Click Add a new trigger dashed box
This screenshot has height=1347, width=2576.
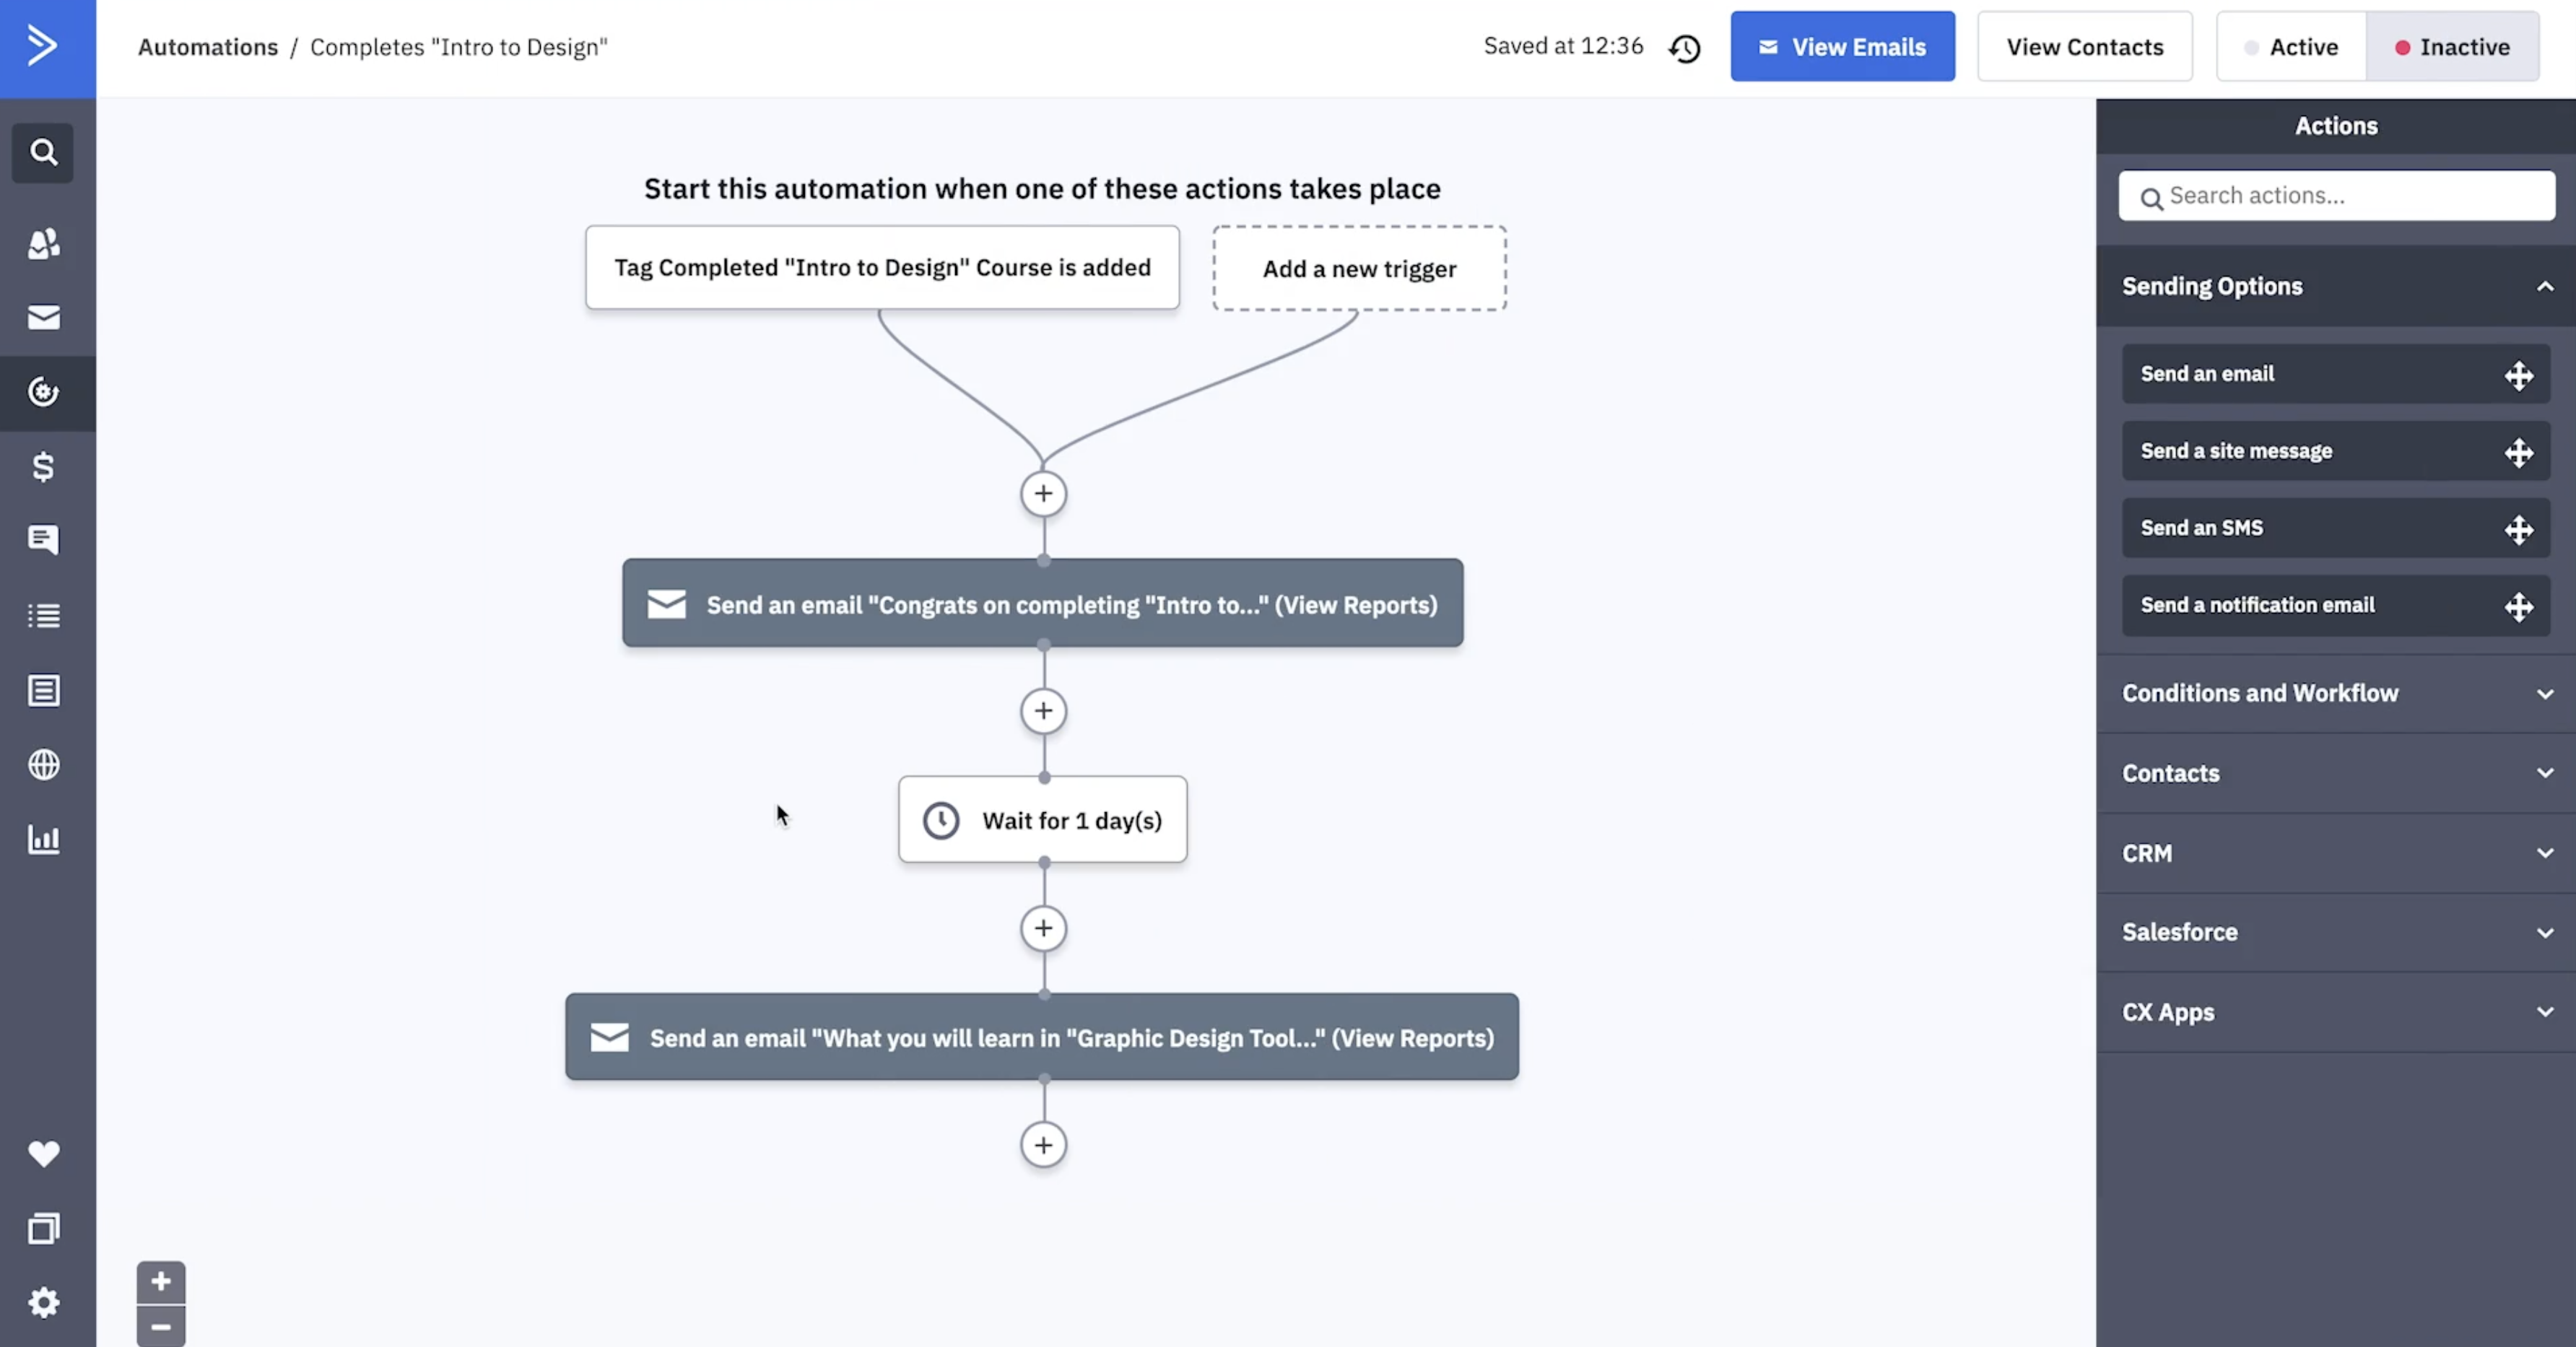tap(1359, 267)
